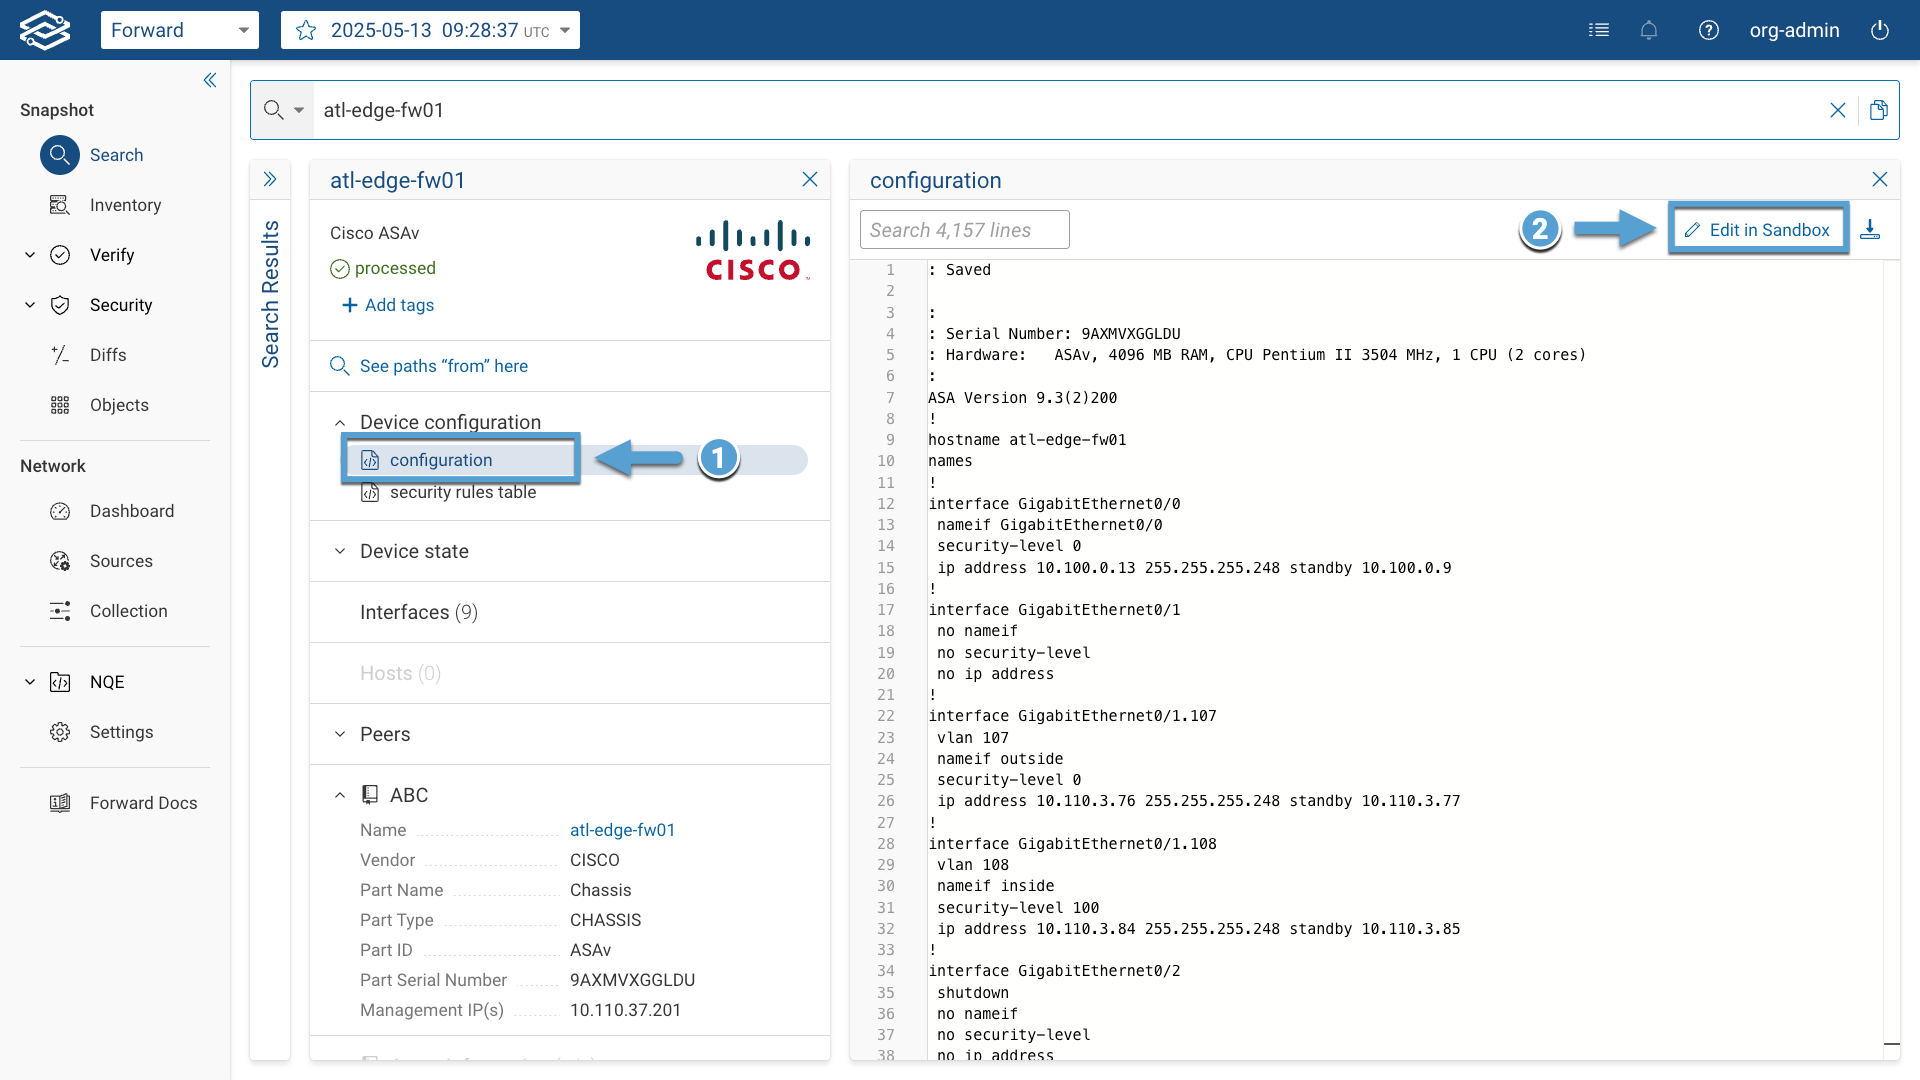Star the current snapshot as favorite
1920x1080 pixels.
pos(306,30)
